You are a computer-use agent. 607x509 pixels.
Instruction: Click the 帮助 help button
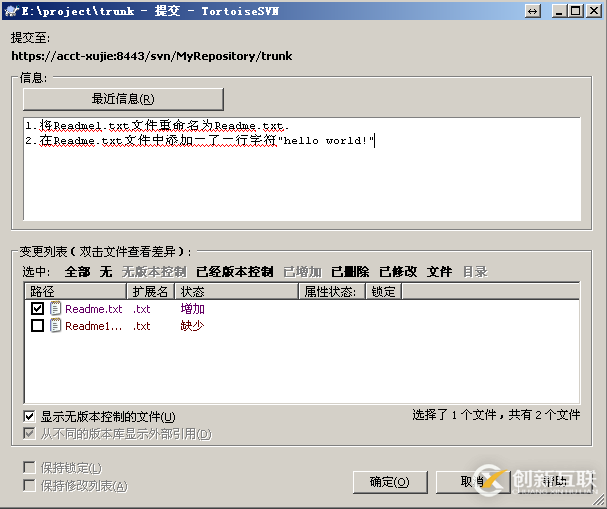coord(555,482)
